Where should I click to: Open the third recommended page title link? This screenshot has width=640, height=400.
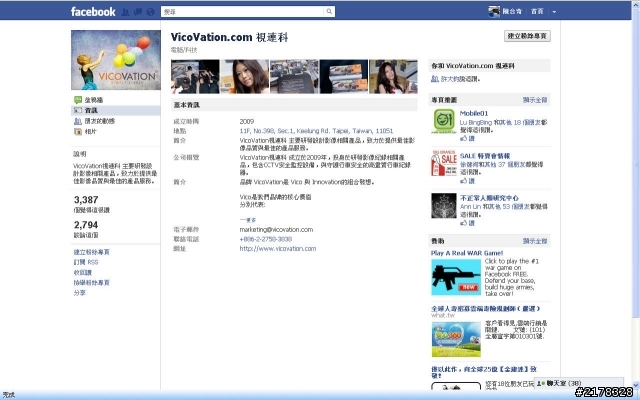489,198
